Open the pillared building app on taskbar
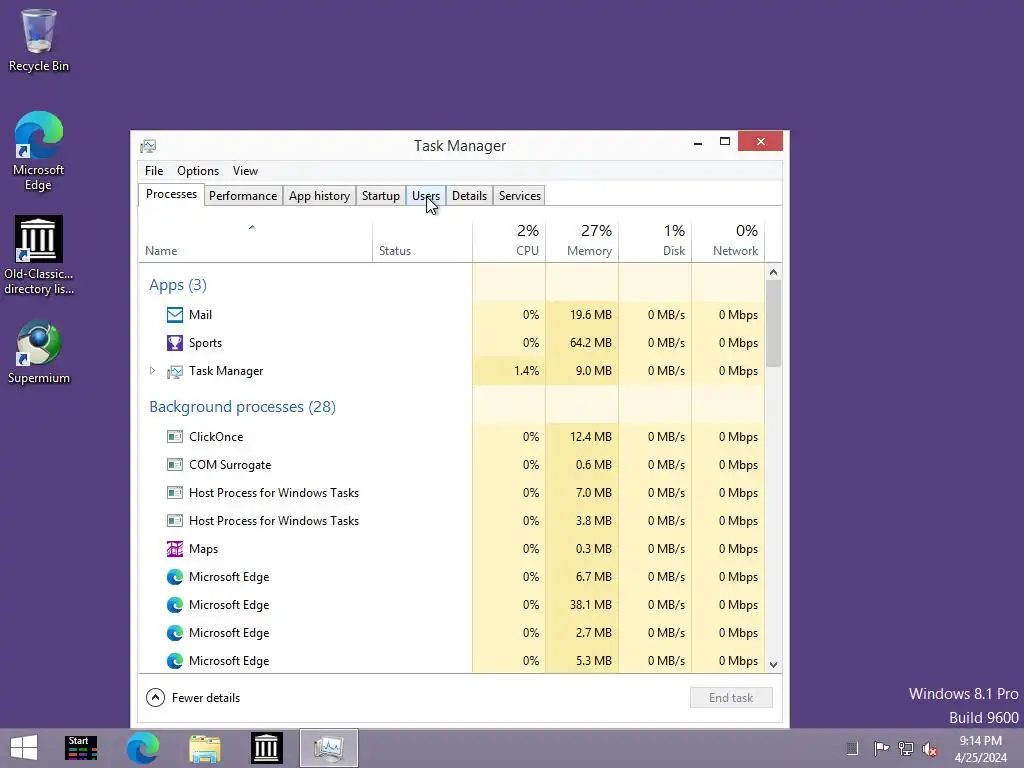 pos(266,748)
